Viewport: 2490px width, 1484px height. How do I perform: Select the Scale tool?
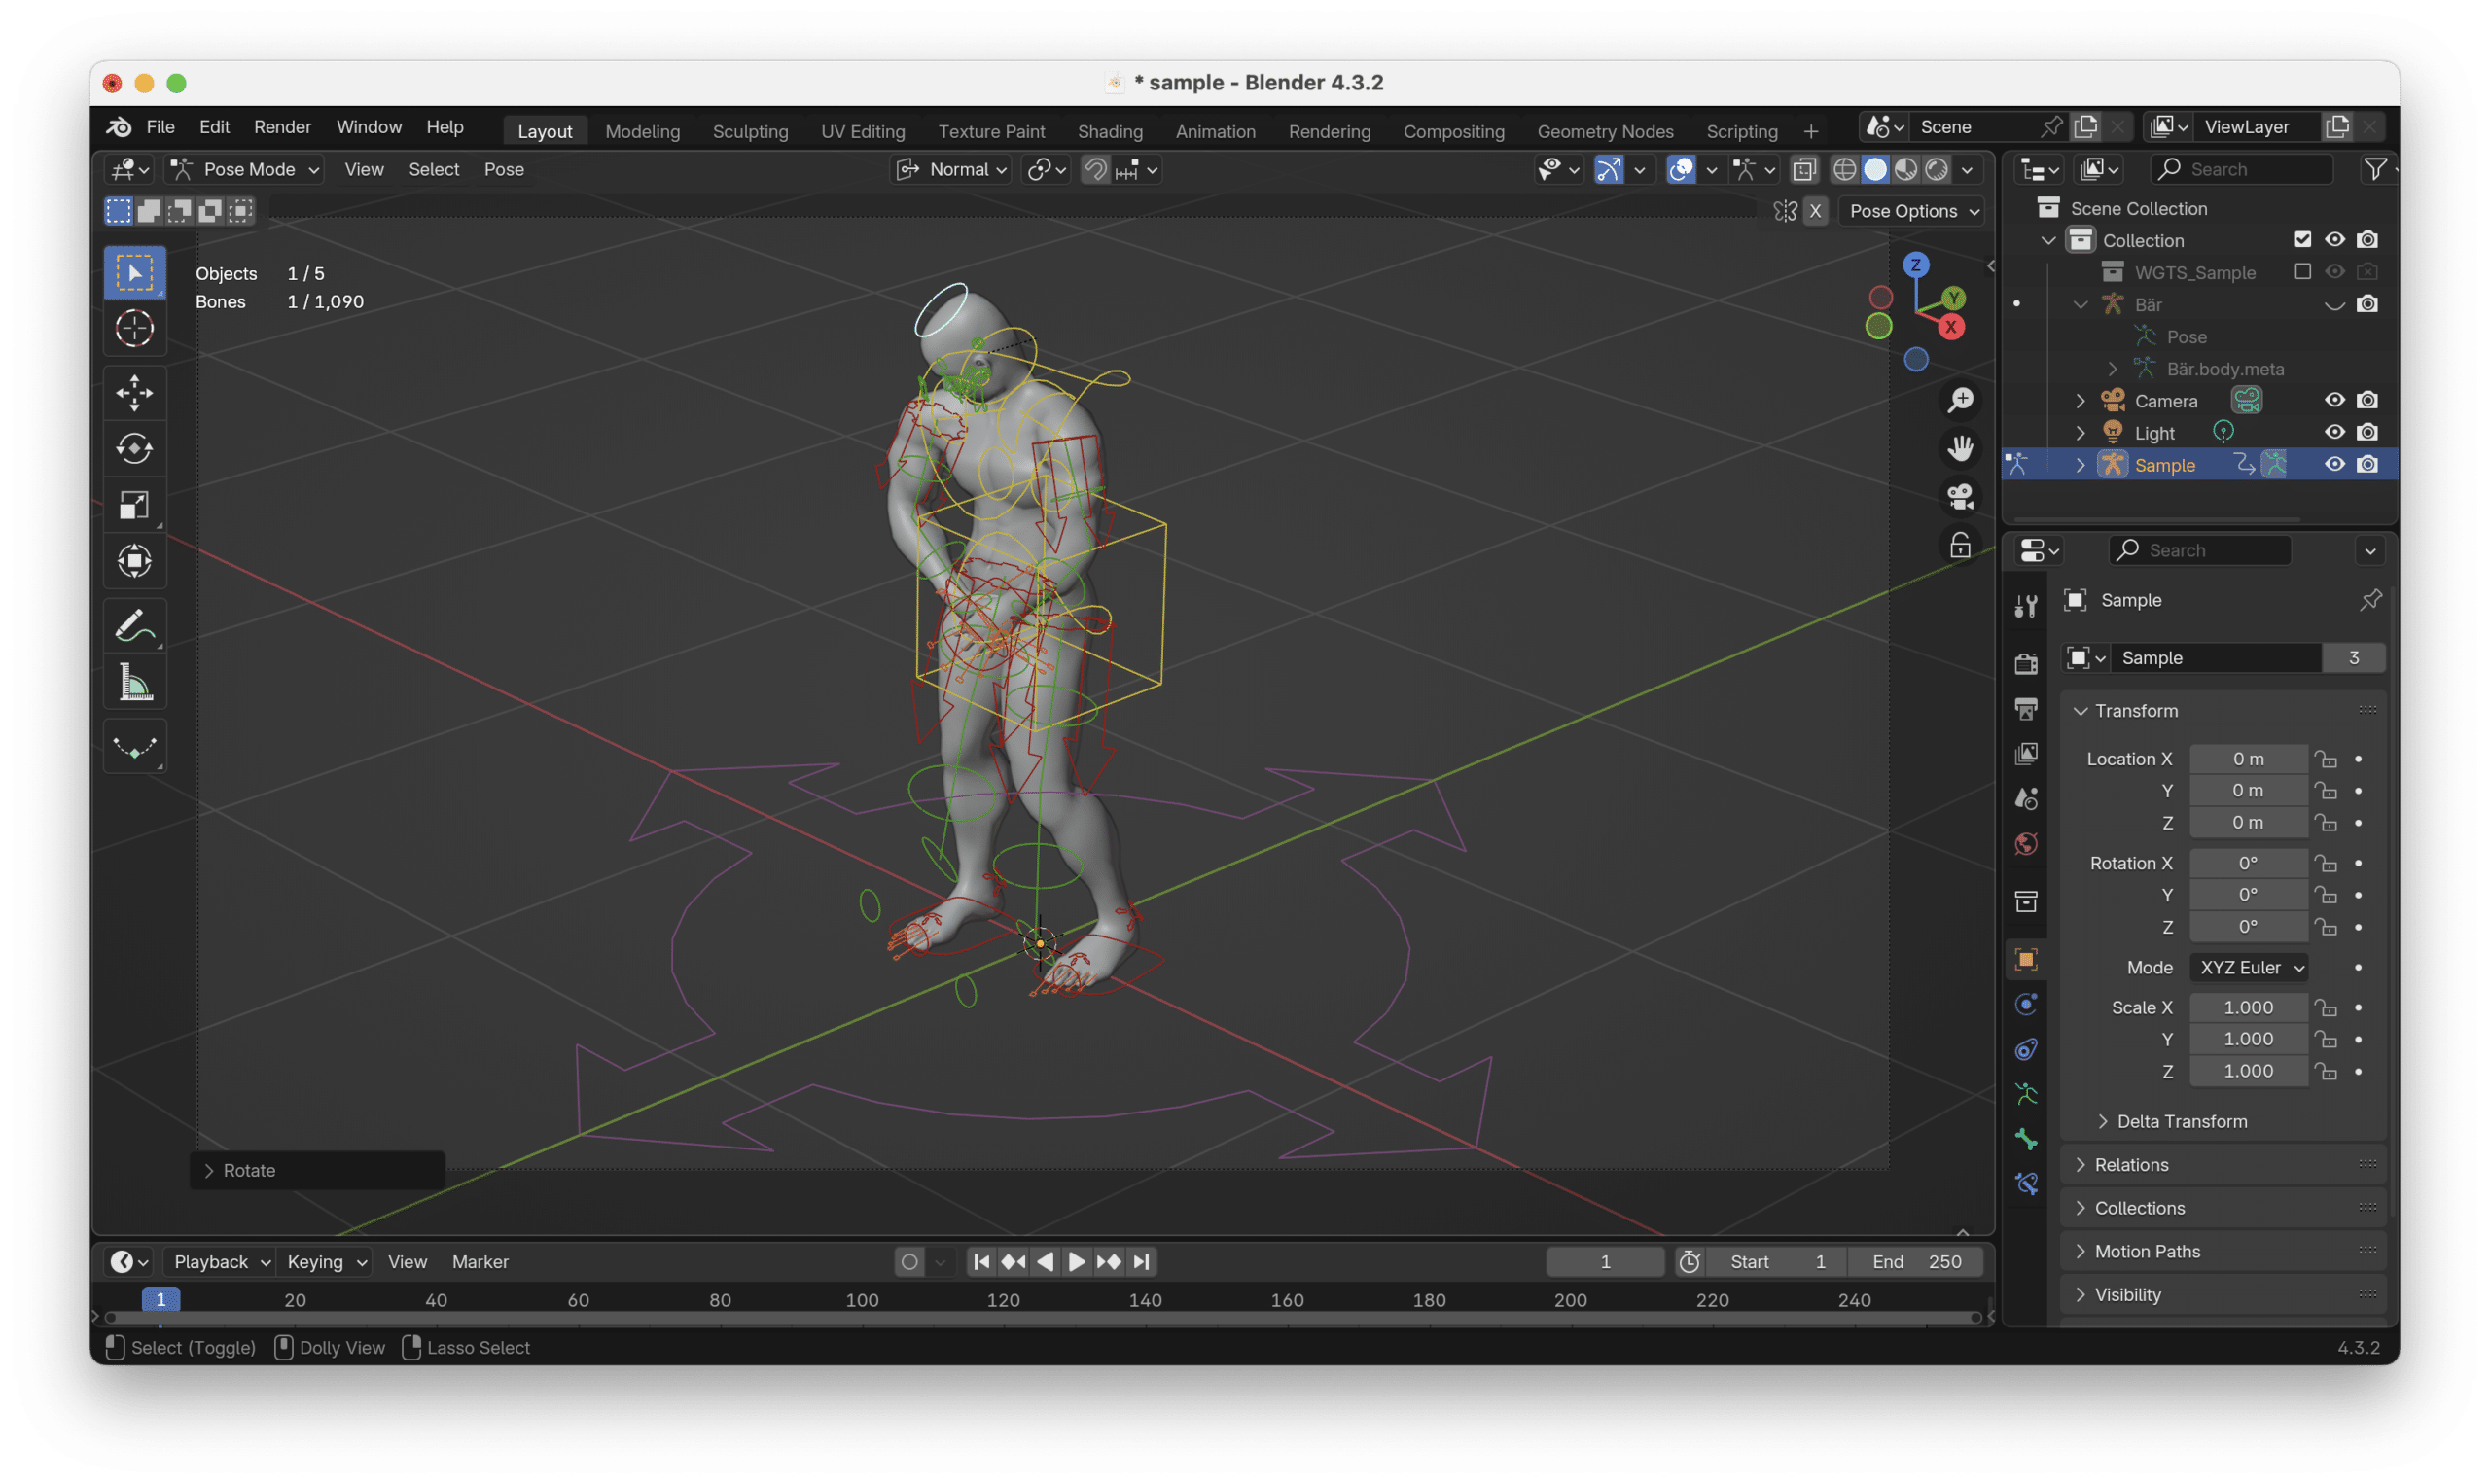click(134, 505)
